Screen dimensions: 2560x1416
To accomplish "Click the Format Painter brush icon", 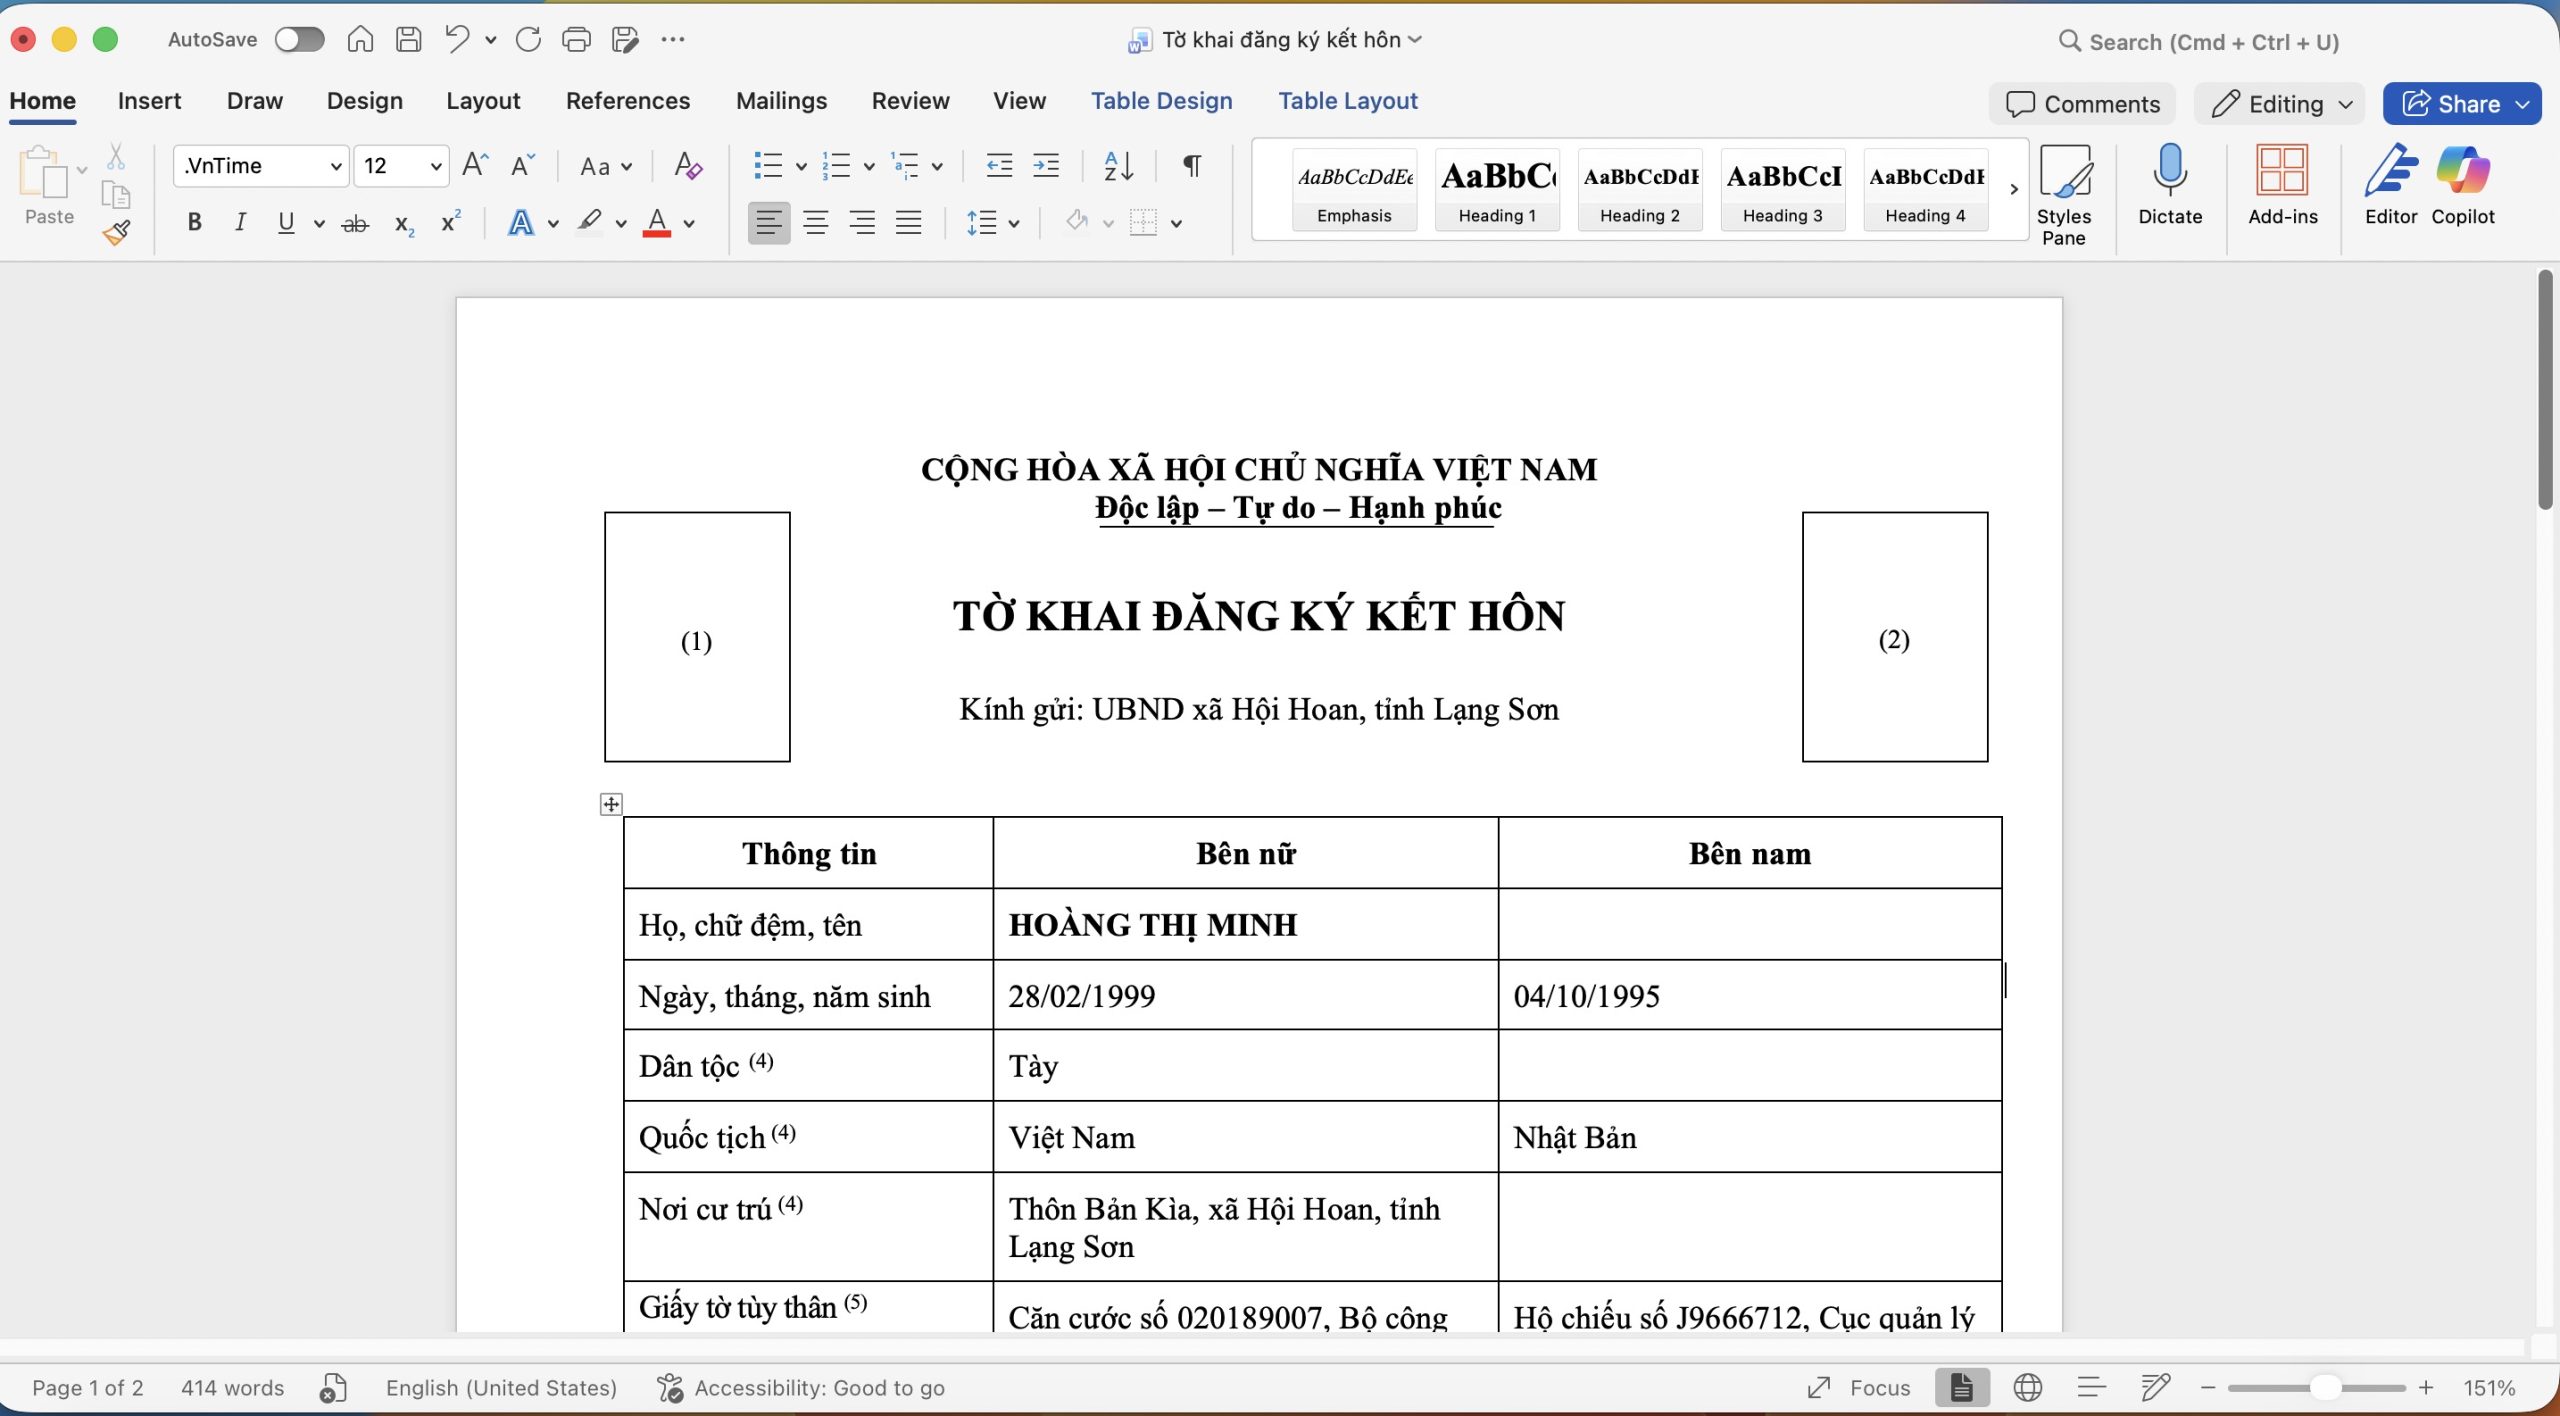I will tap(117, 233).
